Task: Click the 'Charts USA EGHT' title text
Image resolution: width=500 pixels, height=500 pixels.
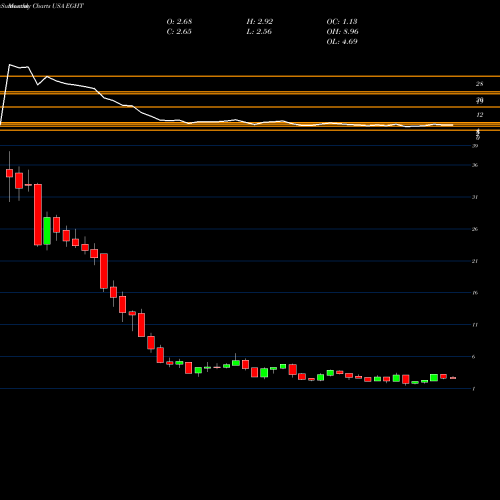Action: (58, 6)
